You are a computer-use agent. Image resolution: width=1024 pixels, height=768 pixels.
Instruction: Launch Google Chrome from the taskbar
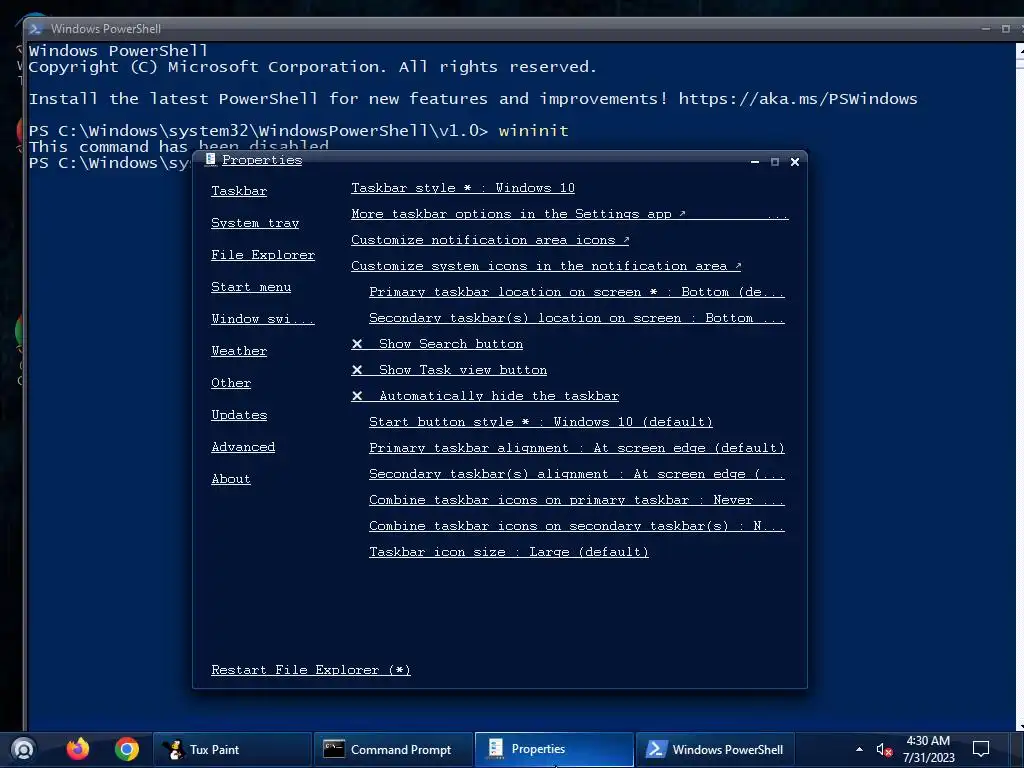pos(127,749)
